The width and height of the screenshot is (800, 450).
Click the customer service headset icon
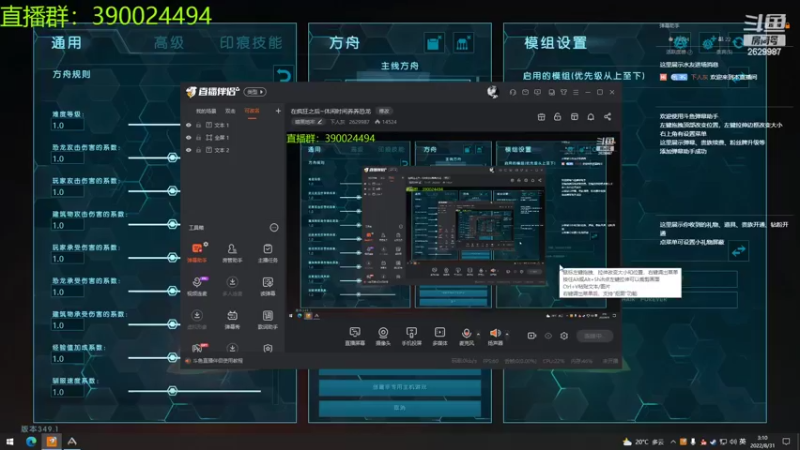click(513, 92)
